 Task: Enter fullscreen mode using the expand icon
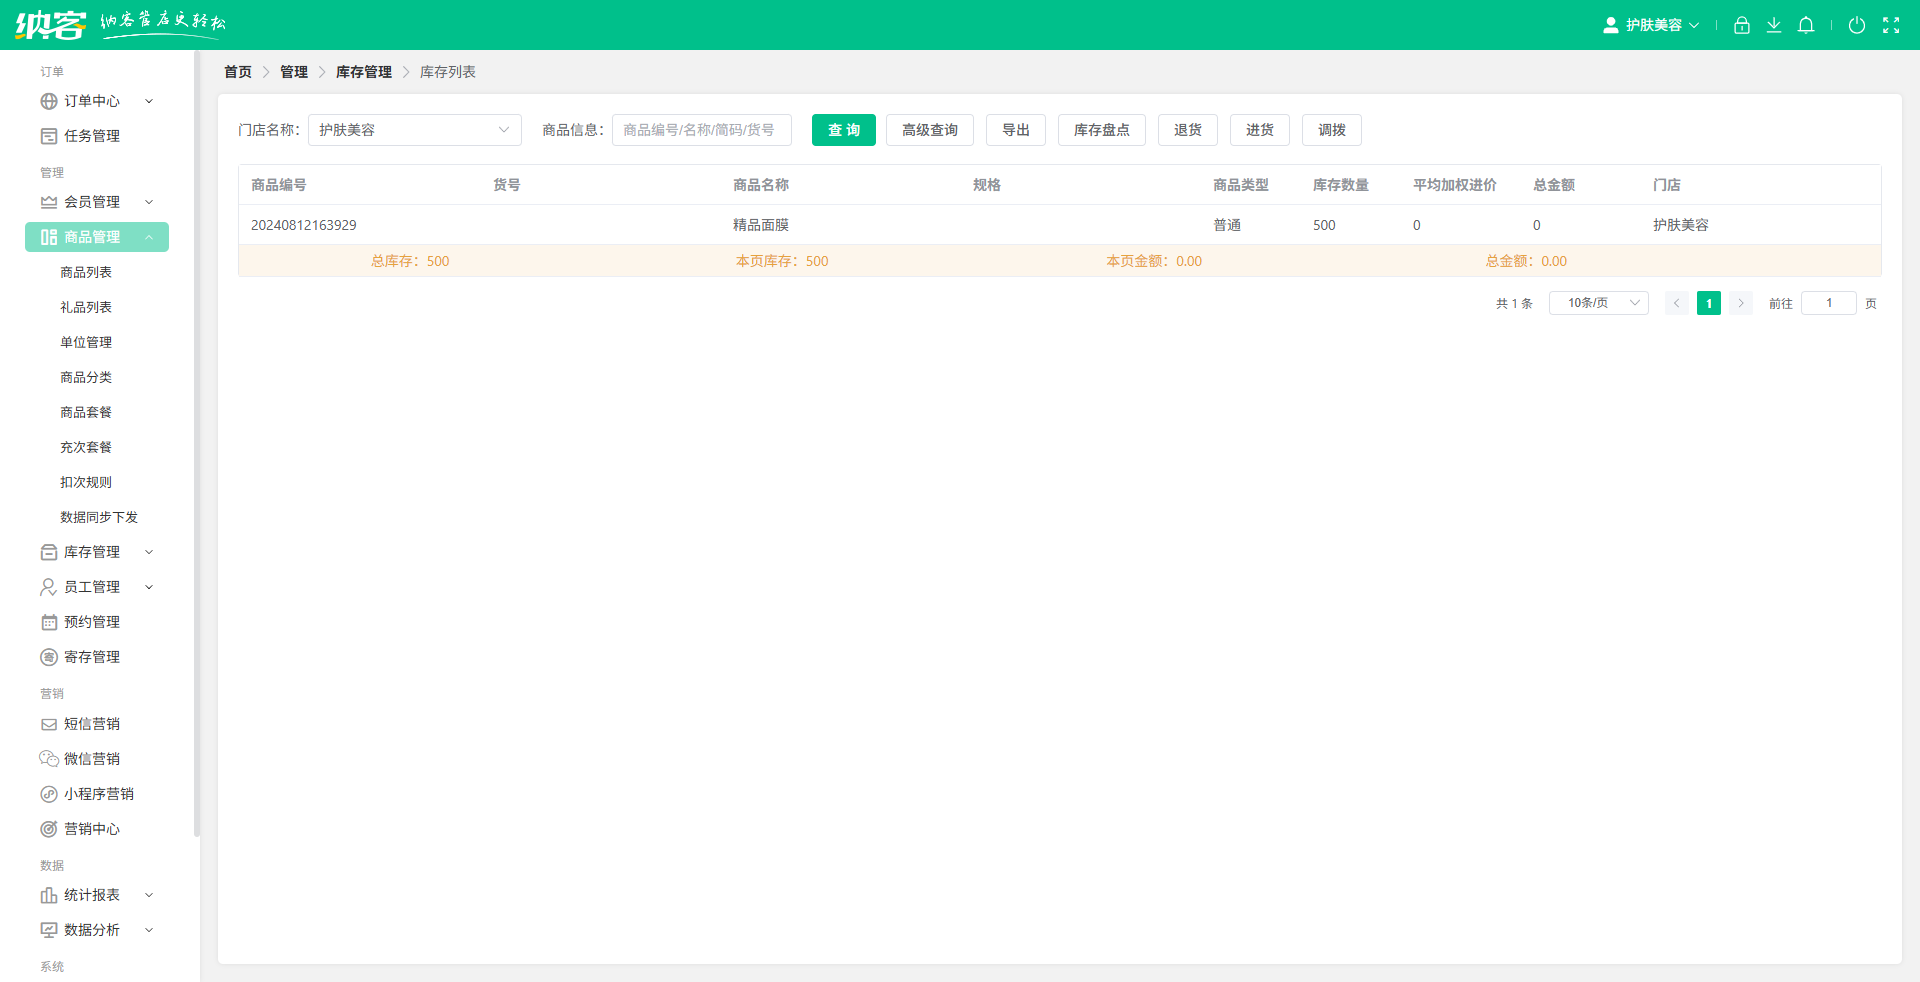pos(1892,25)
